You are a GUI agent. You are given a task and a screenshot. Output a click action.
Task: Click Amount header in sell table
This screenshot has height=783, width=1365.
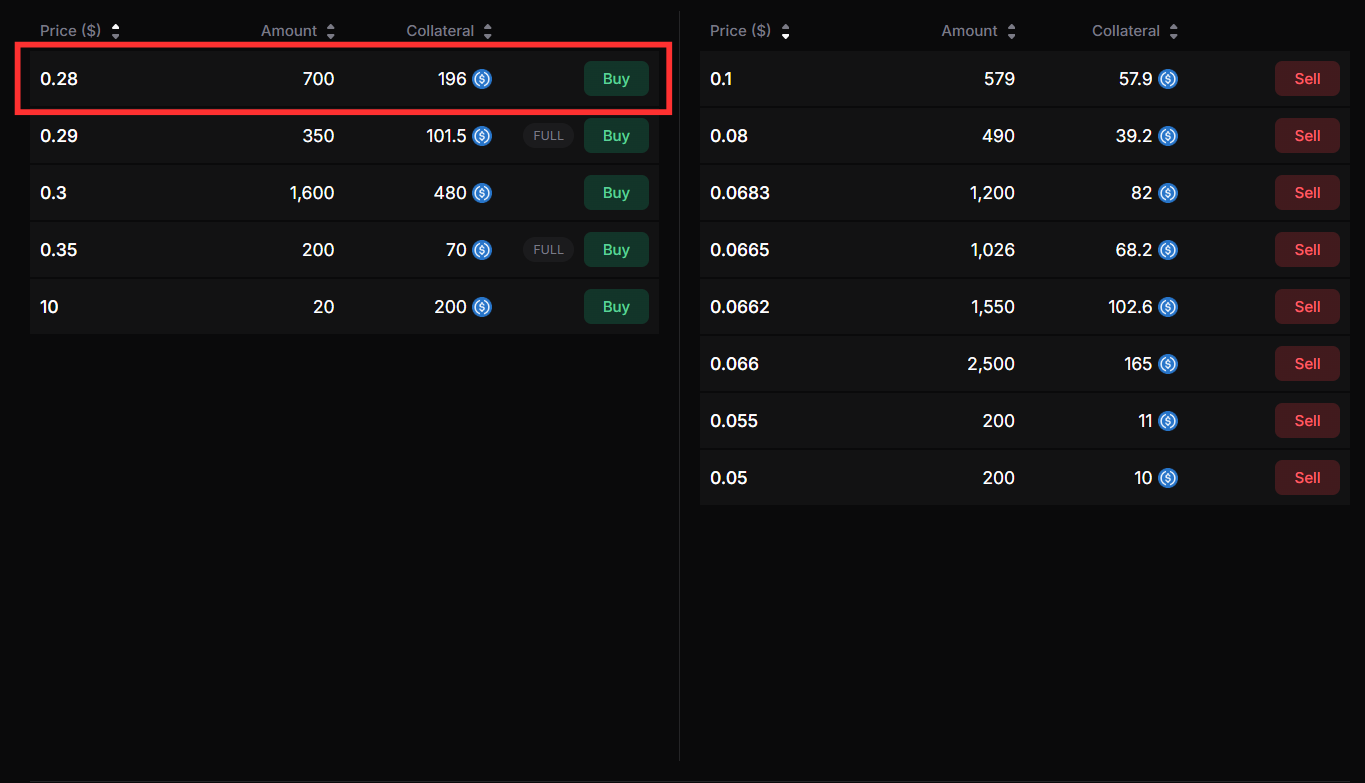969,31
